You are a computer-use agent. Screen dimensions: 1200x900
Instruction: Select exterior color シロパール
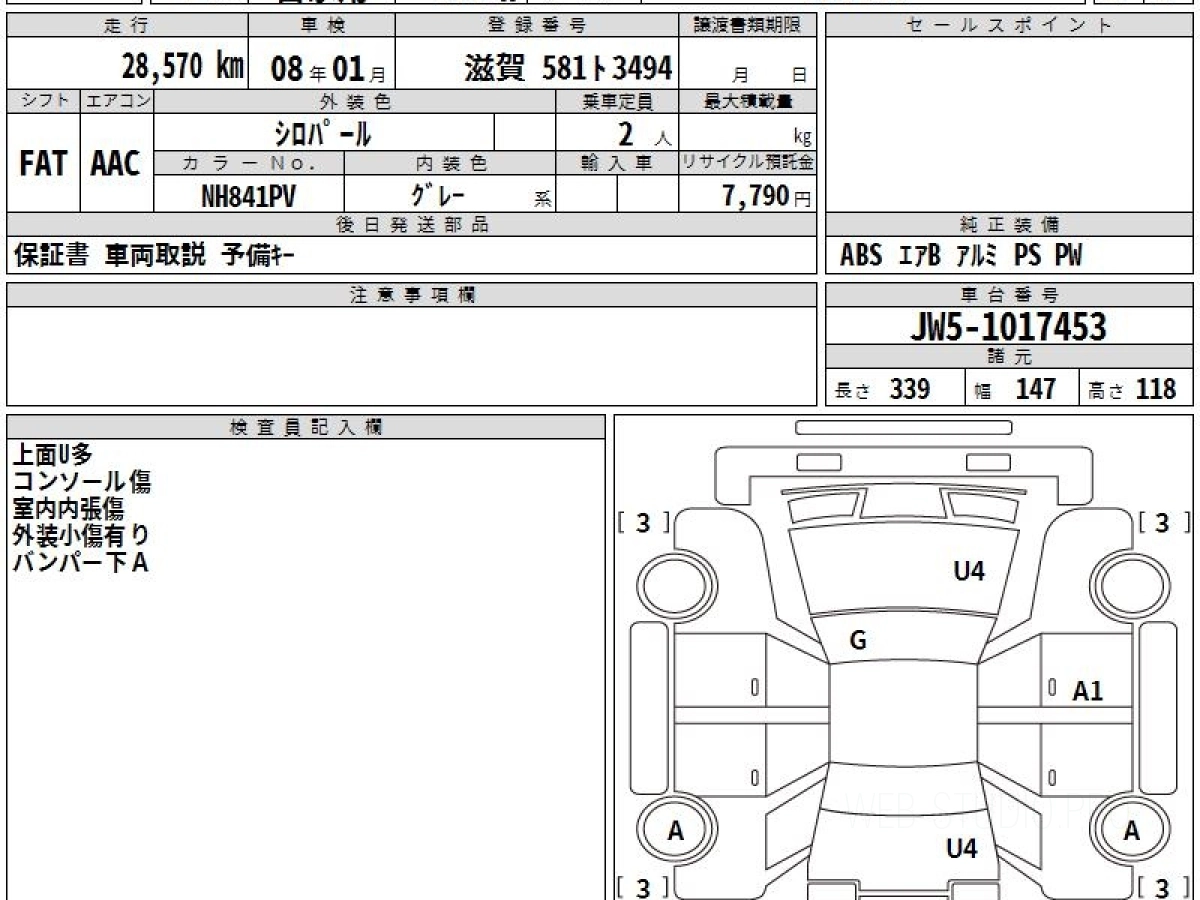click(x=324, y=132)
